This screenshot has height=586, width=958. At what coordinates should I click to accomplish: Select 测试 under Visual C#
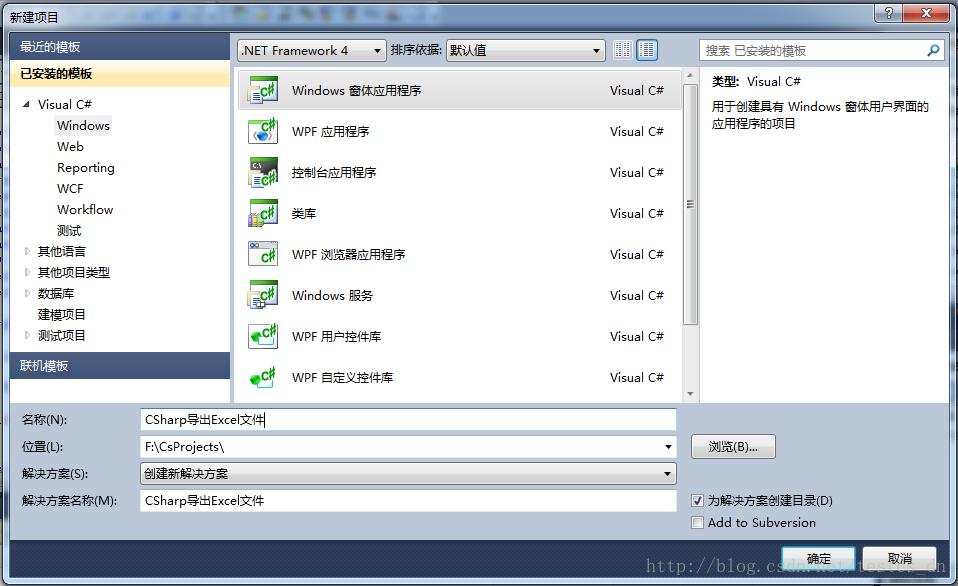coord(68,231)
